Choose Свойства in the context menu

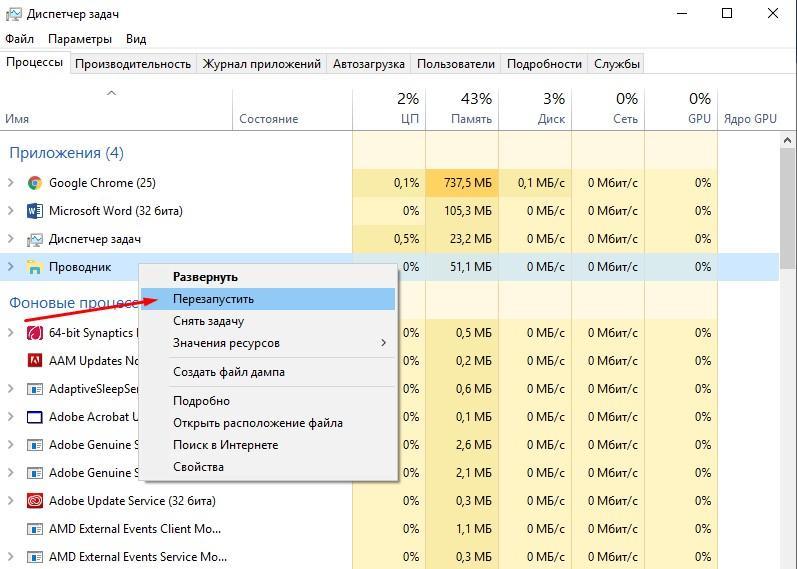click(268, 467)
